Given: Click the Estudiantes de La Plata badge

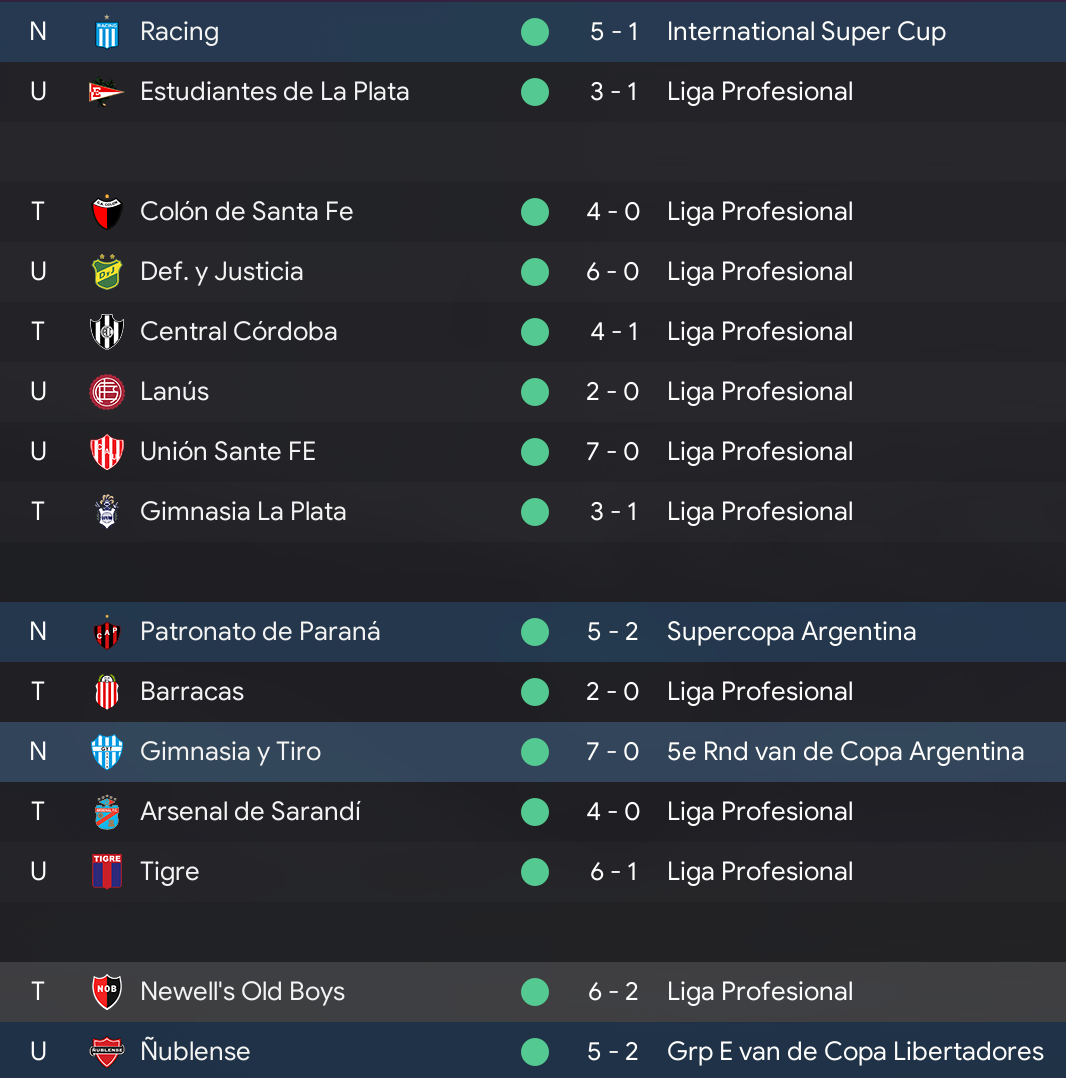Looking at the screenshot, I should (107, 91).
